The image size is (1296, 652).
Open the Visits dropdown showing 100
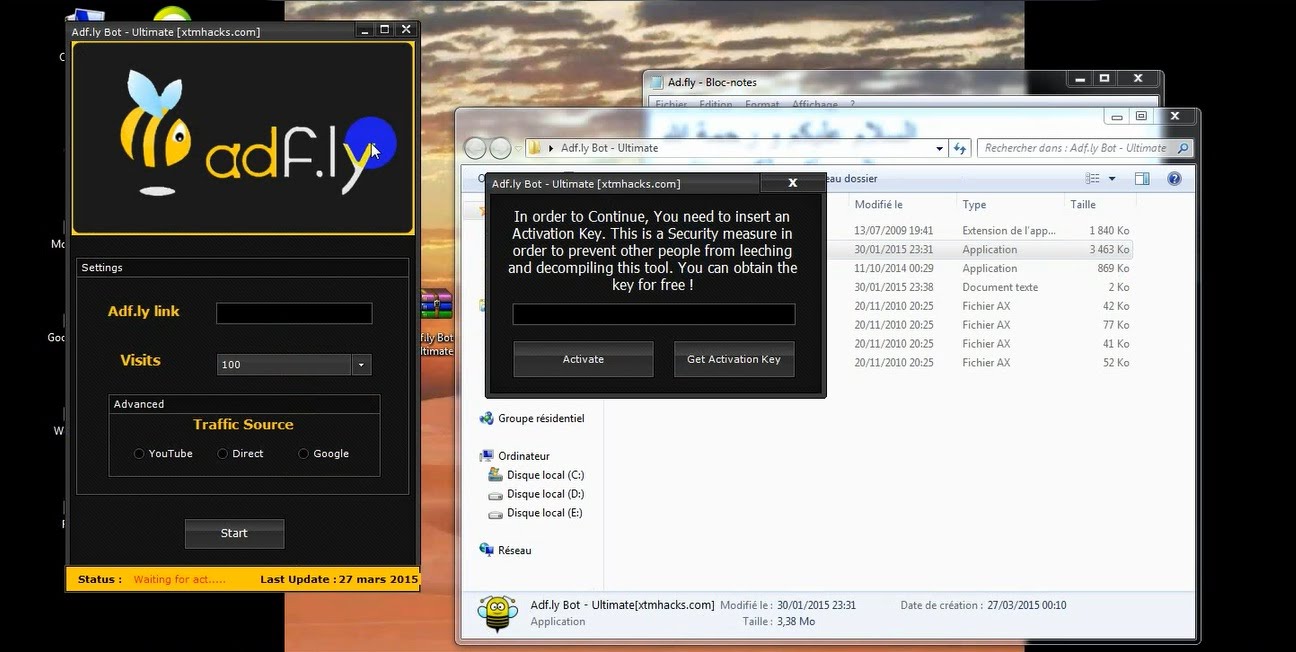[x=361, y=365]
